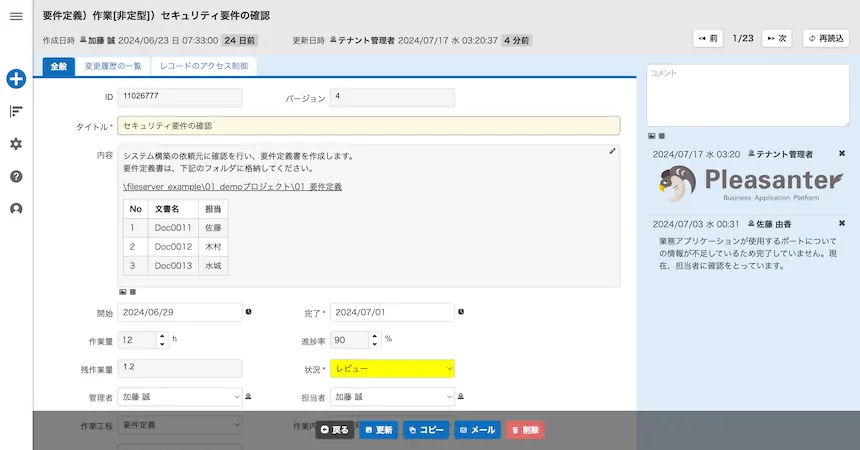Viewport: 860px width, 450px height.
Task: Click the メール mail button
Action: pyautogui.click(x=478, y=430)
